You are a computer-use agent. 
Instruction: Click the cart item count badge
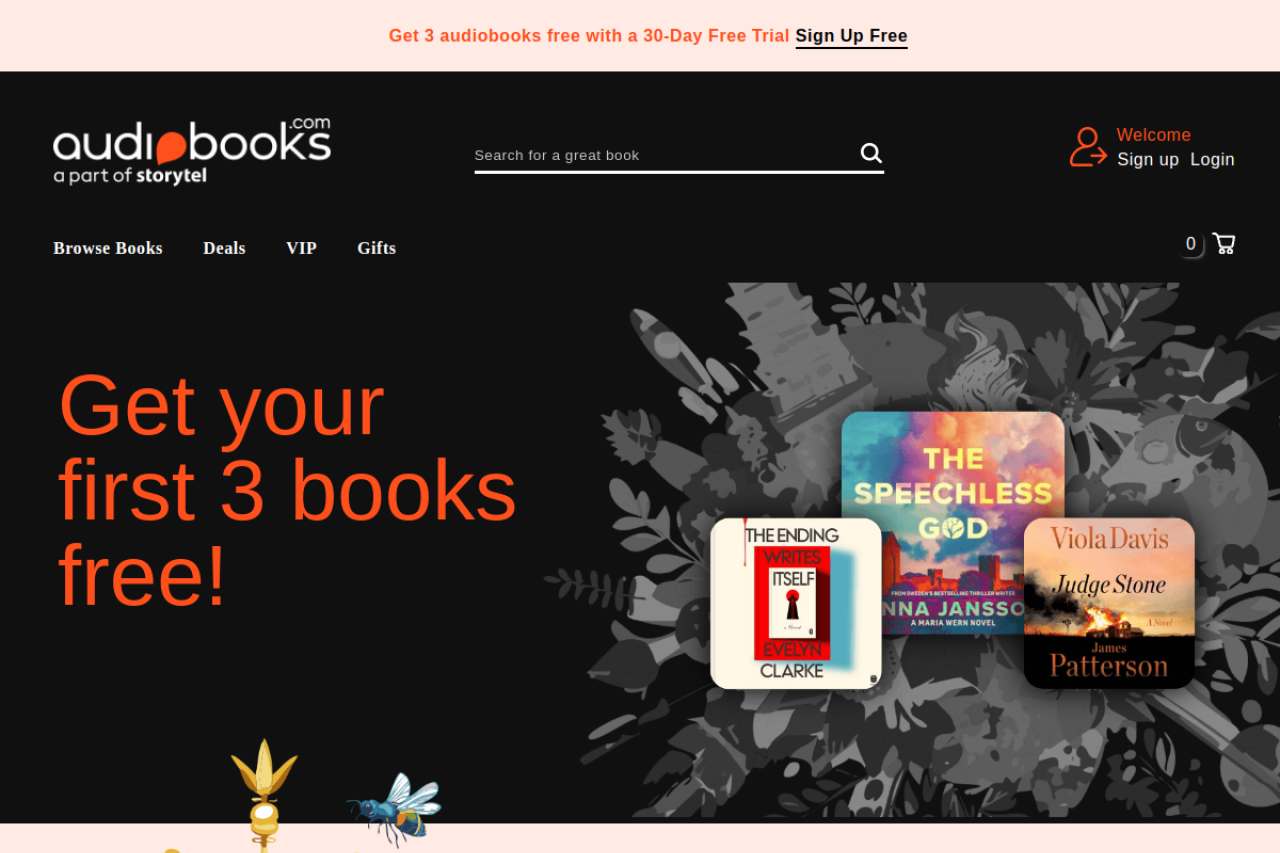point(1190,244)
